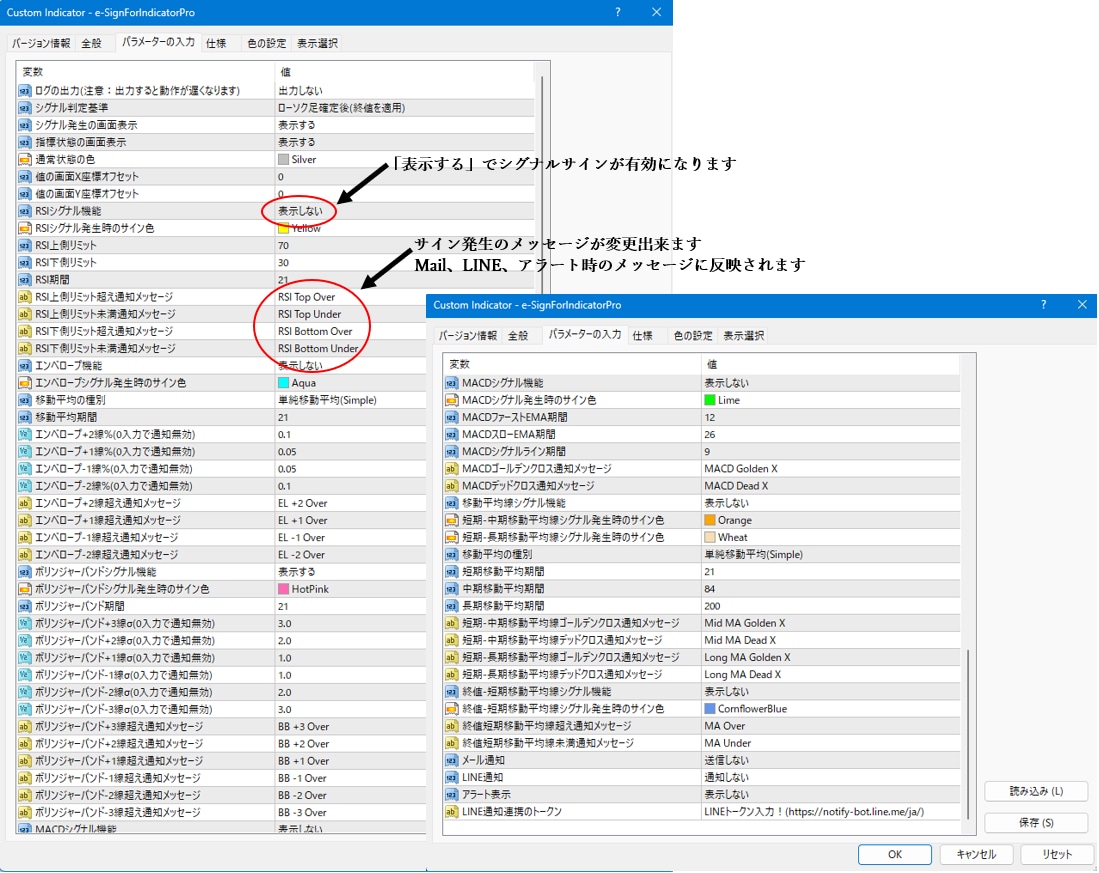Viewport: 1099px width, 873px height.
Task: Click the icon beside ログの出力 row
Action: point(25,90)
